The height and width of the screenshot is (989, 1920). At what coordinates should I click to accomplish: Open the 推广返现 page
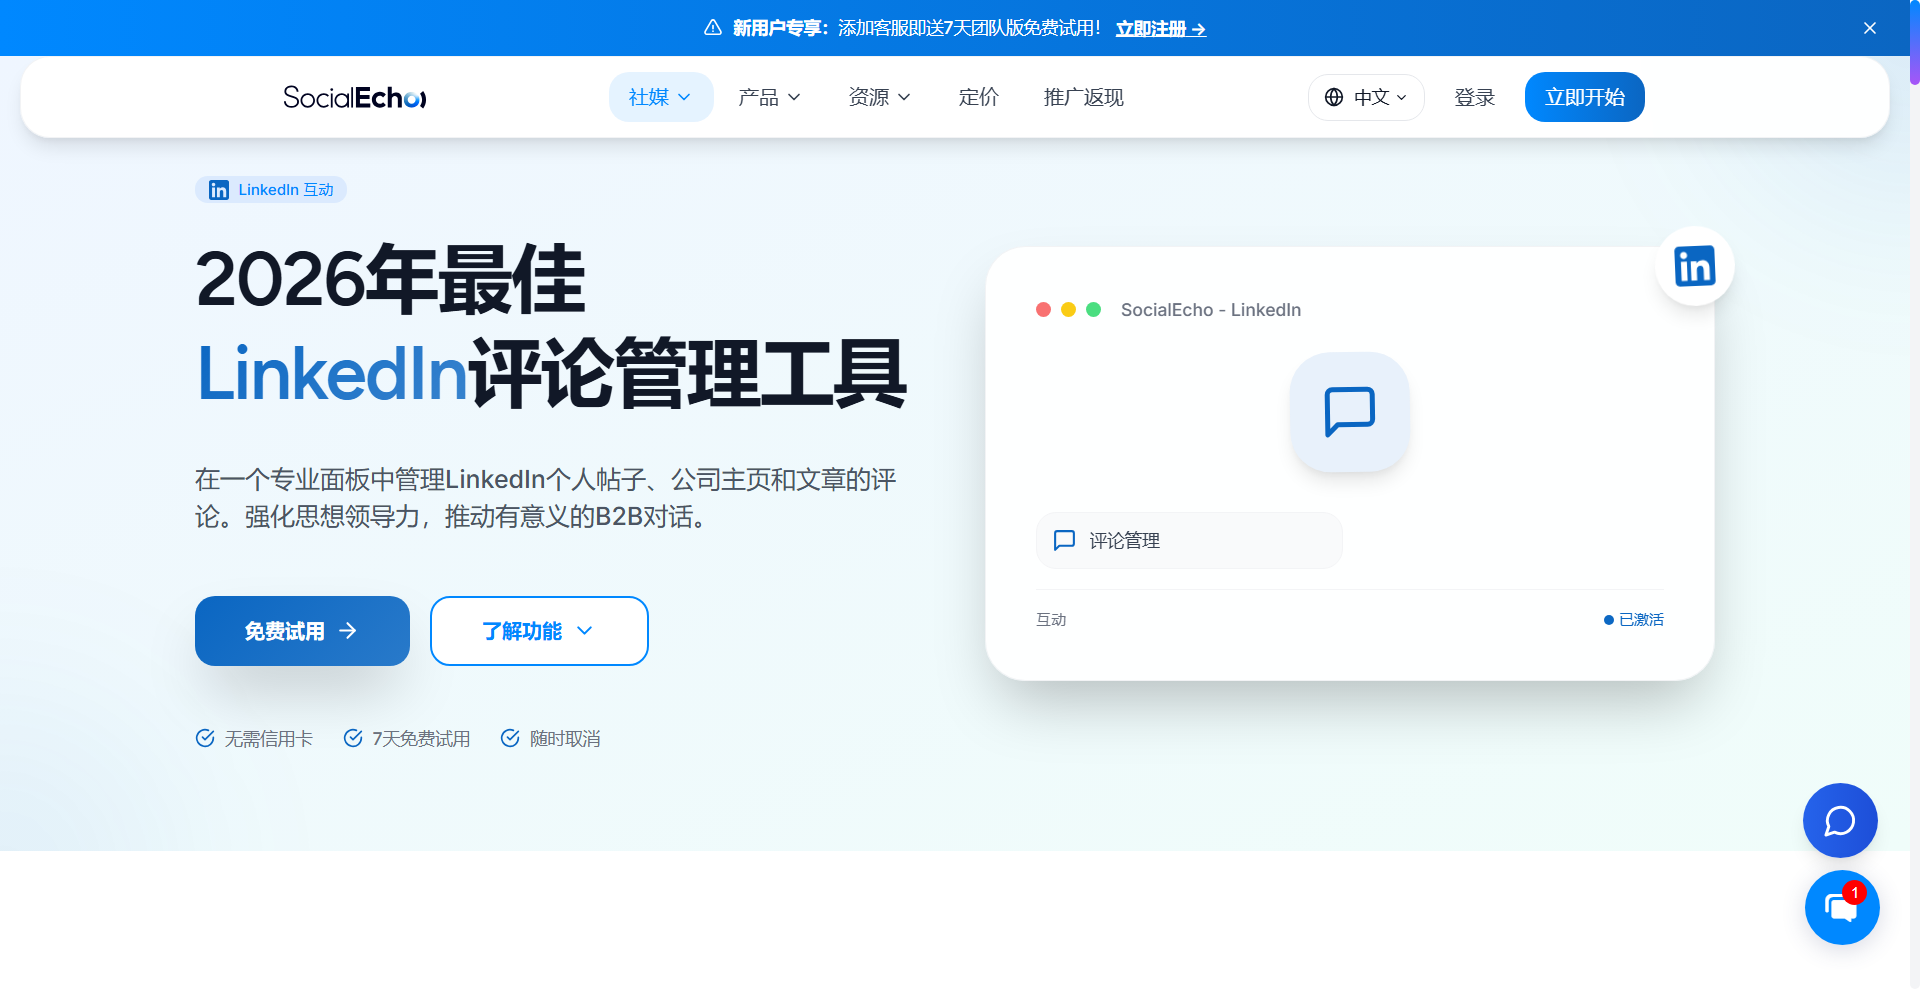coord(1084,97)
